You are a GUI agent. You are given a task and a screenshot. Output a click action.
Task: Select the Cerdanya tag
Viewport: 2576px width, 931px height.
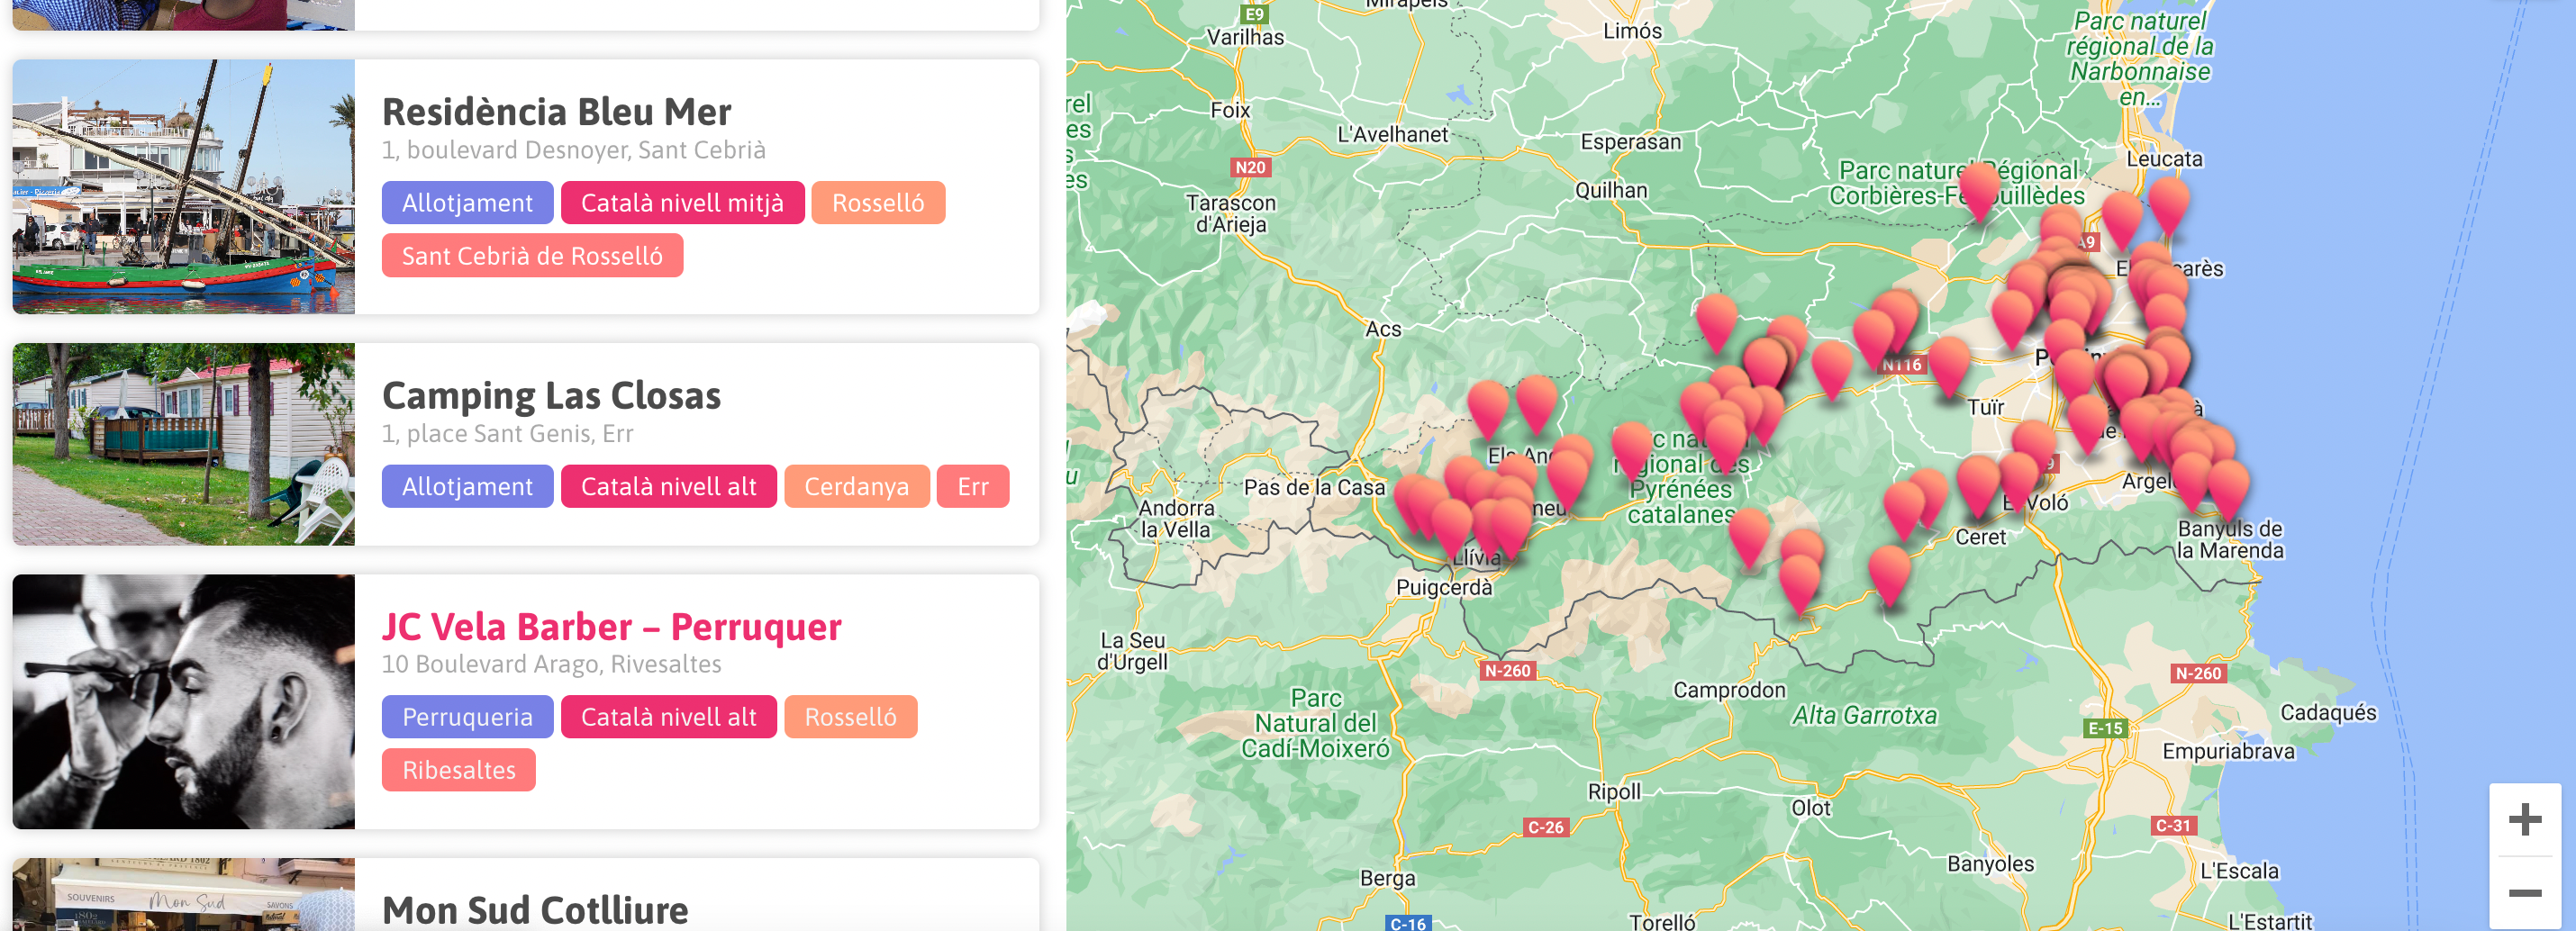(856, 486)
